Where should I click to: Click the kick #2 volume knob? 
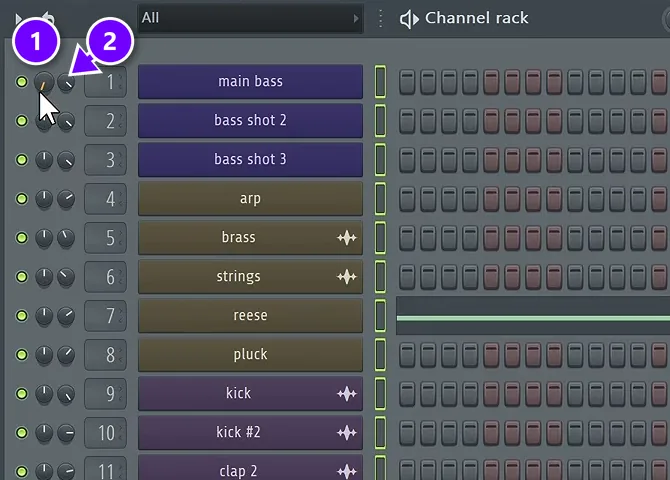(x=66, y=433)
